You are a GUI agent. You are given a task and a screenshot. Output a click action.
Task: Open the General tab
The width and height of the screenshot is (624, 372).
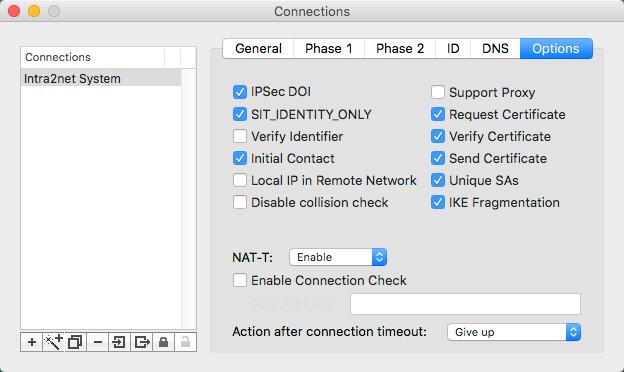[x=258, y=49]
